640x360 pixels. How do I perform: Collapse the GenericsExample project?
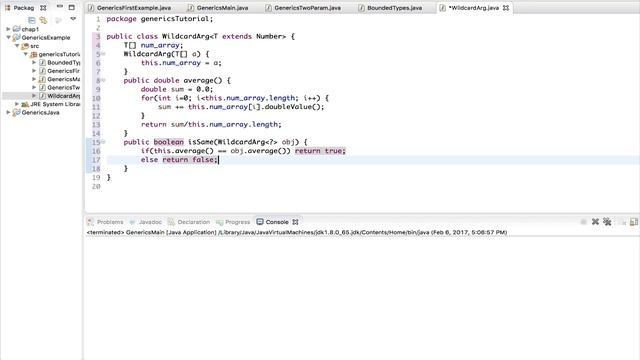8,37
